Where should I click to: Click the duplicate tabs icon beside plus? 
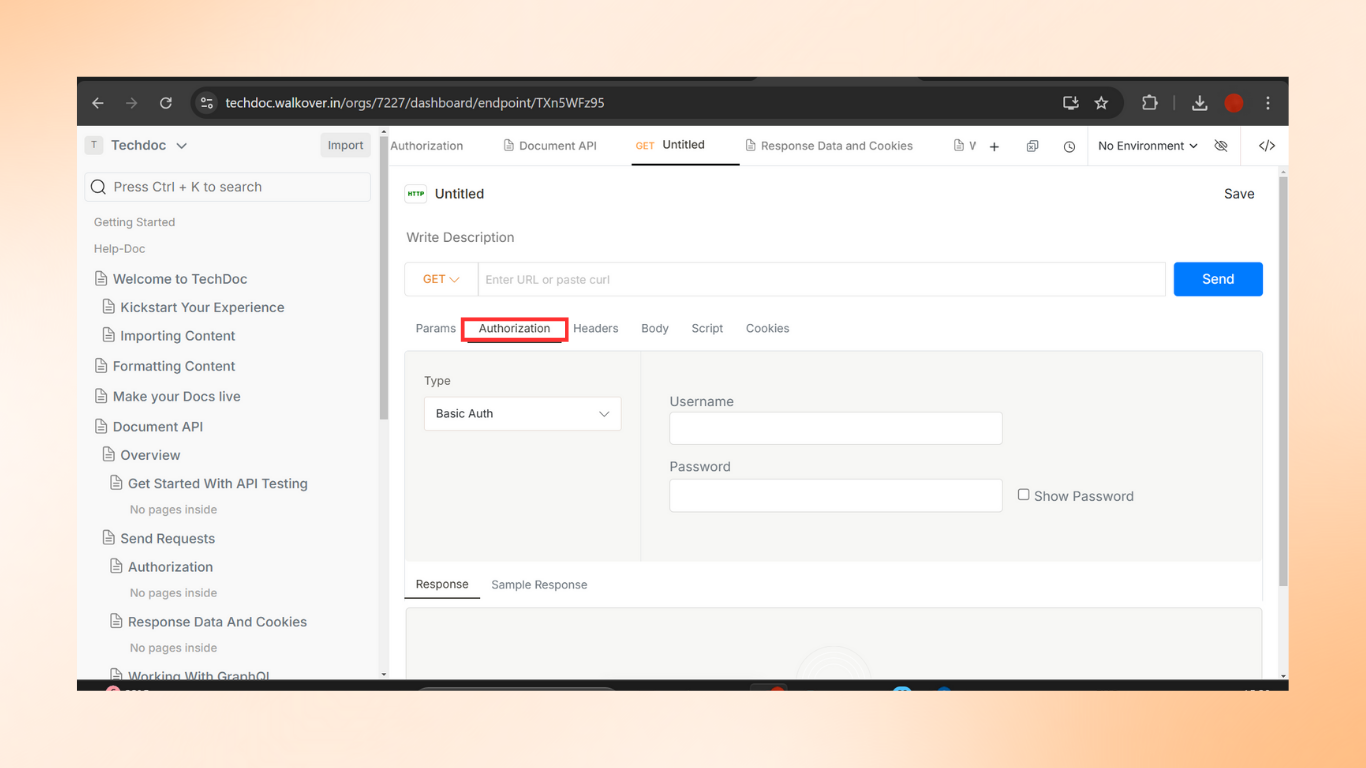point(1032,146)
